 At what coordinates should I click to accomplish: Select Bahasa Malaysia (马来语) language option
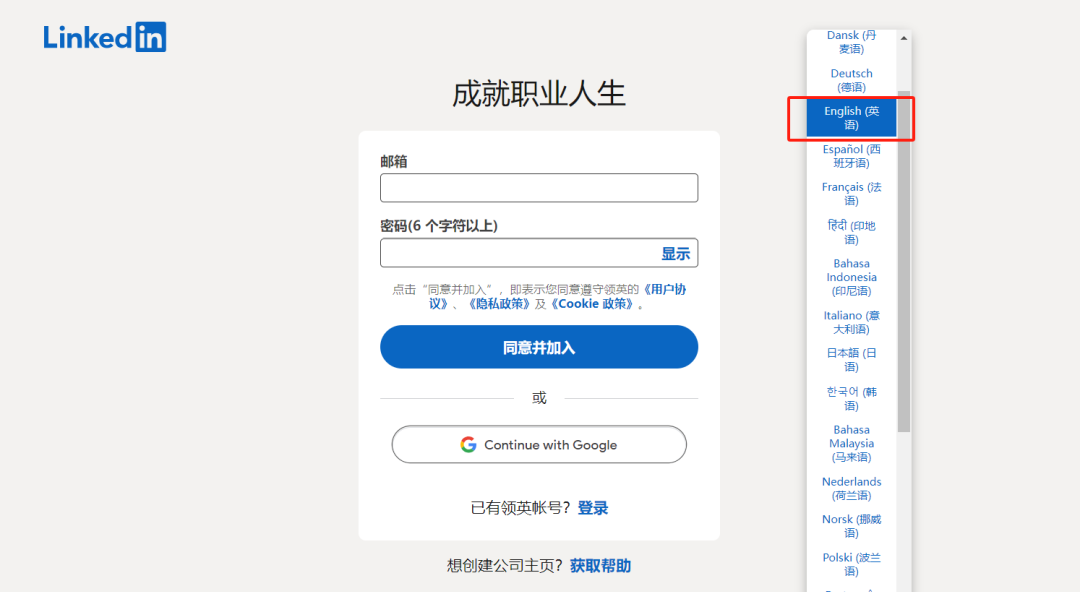click(851, 443)
